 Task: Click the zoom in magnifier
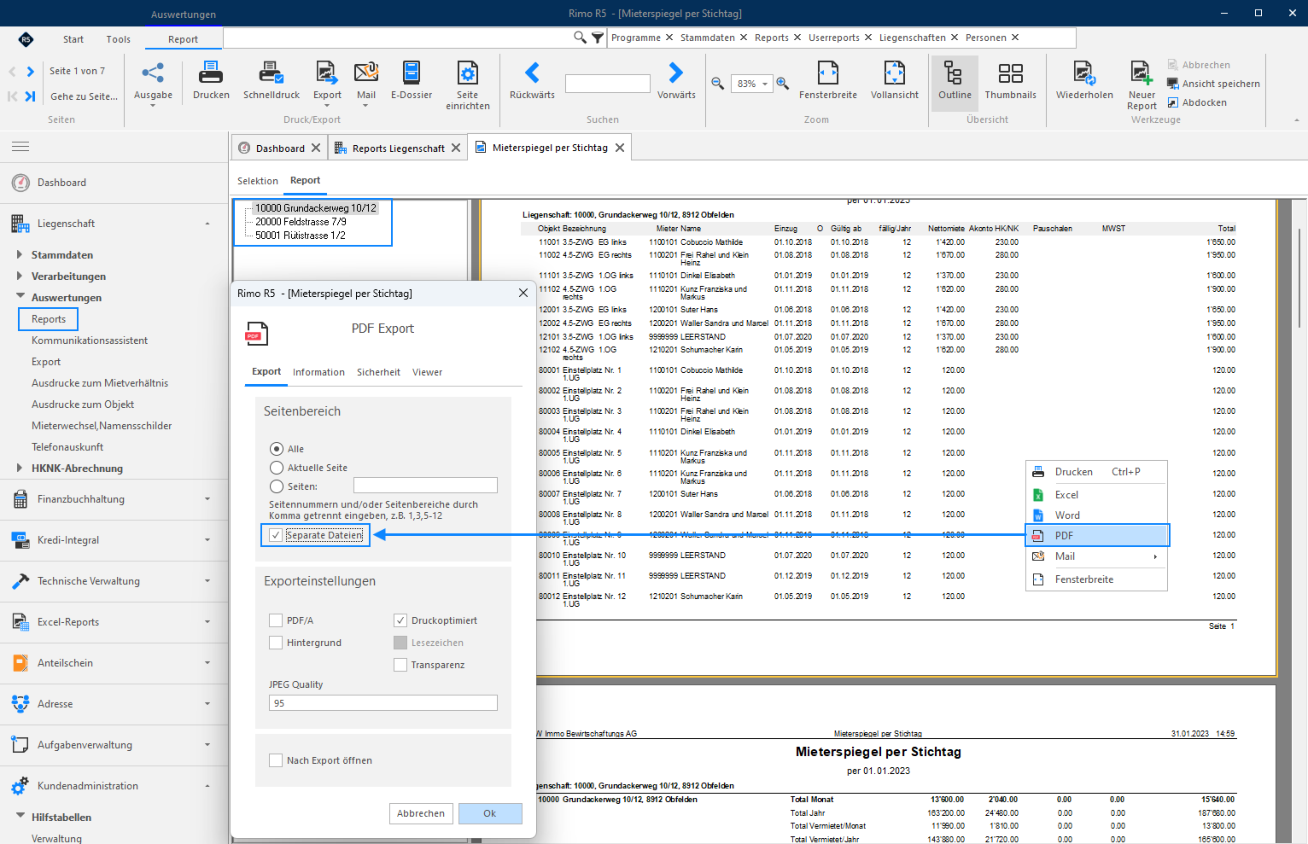782,84
